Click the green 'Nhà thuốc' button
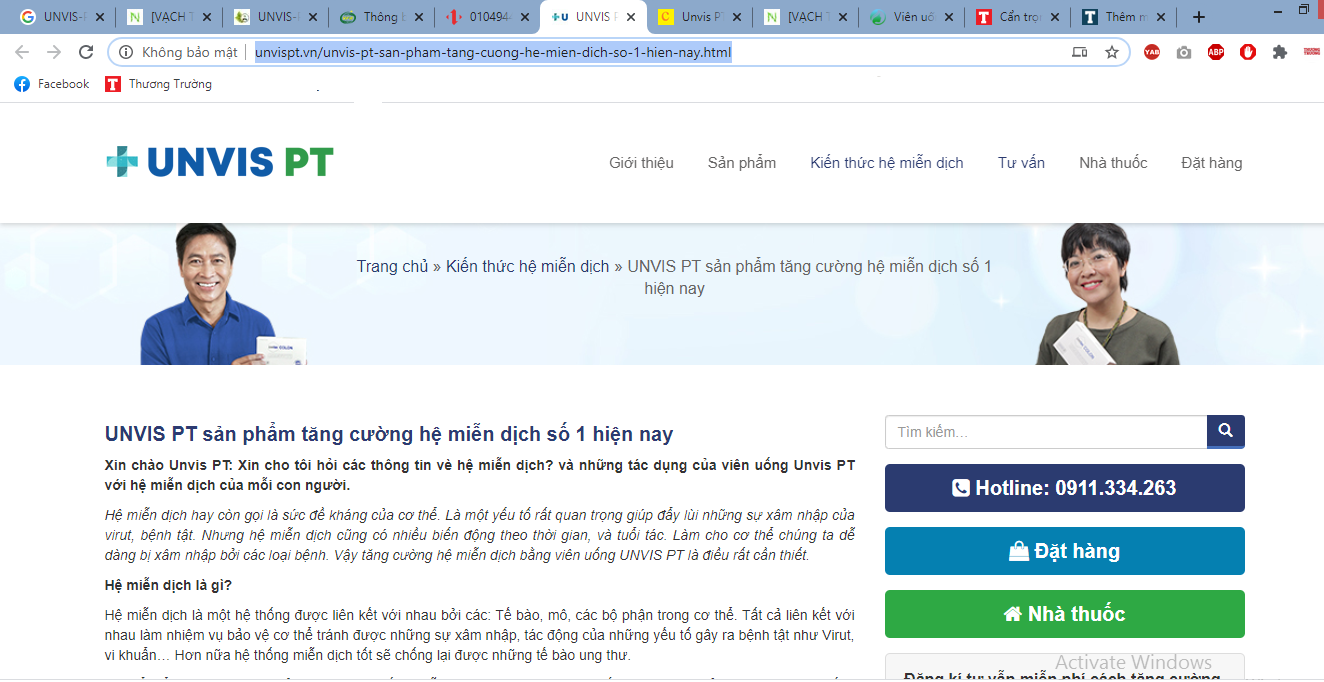Viewport: 1324px width, 682px height. pos(1064,614)
